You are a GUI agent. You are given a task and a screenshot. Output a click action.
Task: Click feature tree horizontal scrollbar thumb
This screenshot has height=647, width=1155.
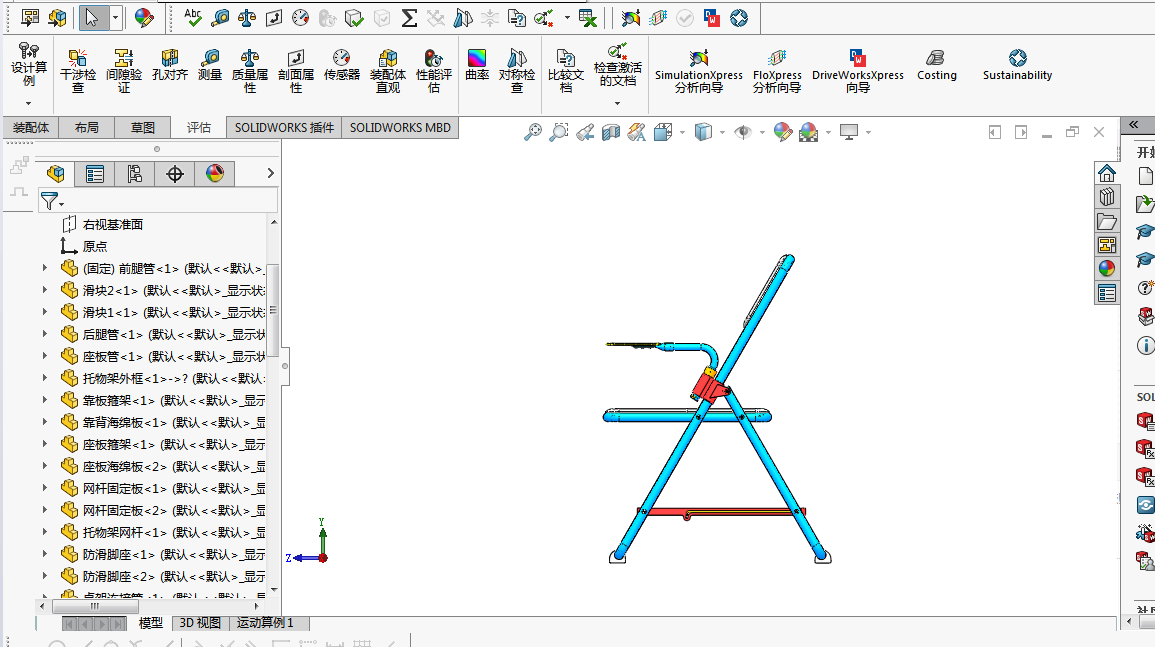click(95, 606)
